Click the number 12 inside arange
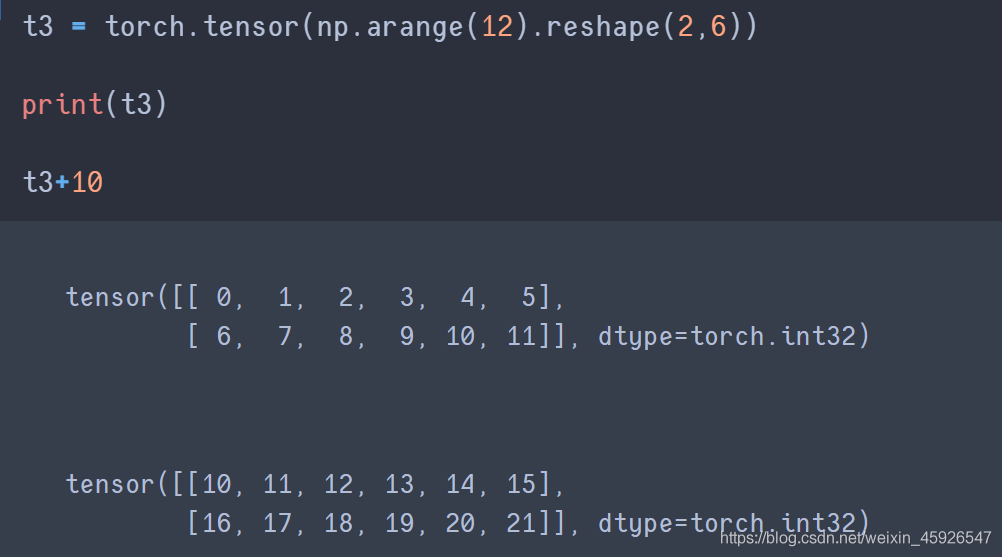The width and height of the screenshot is (1002, 557). click(x=497, y=26)
